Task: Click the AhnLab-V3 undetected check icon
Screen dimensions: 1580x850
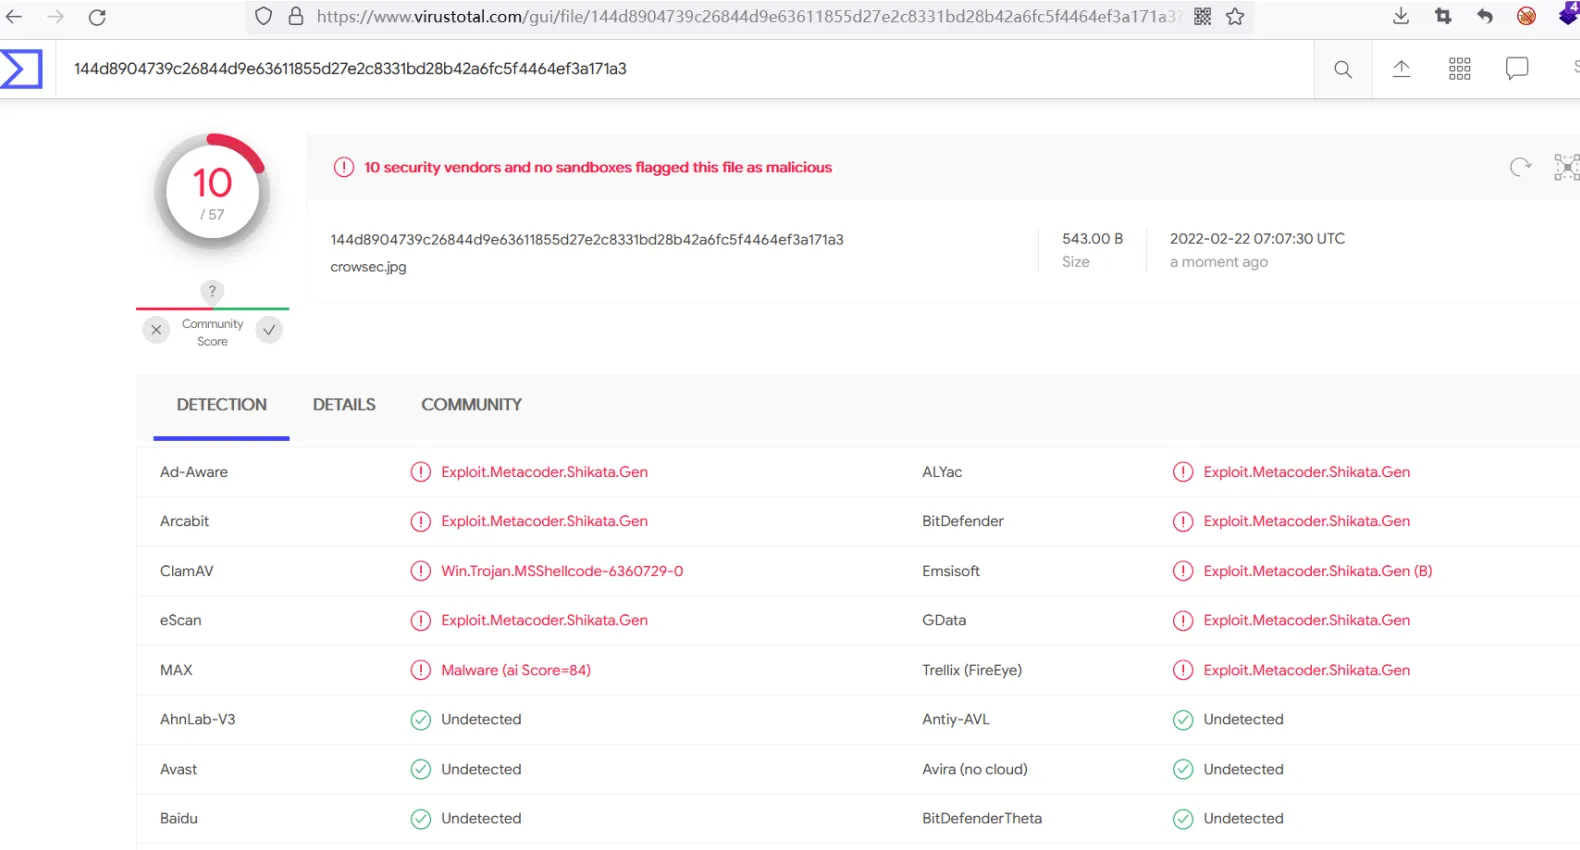Action: (421, 720)
